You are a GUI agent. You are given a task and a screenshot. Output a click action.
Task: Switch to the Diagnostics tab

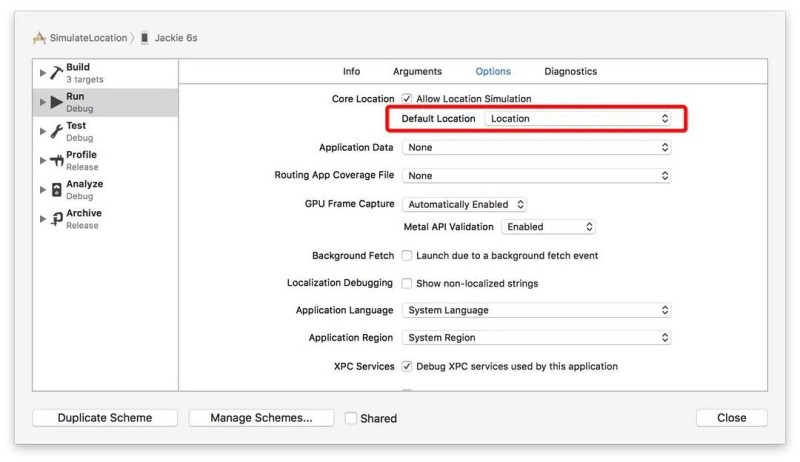coord(570,71)
